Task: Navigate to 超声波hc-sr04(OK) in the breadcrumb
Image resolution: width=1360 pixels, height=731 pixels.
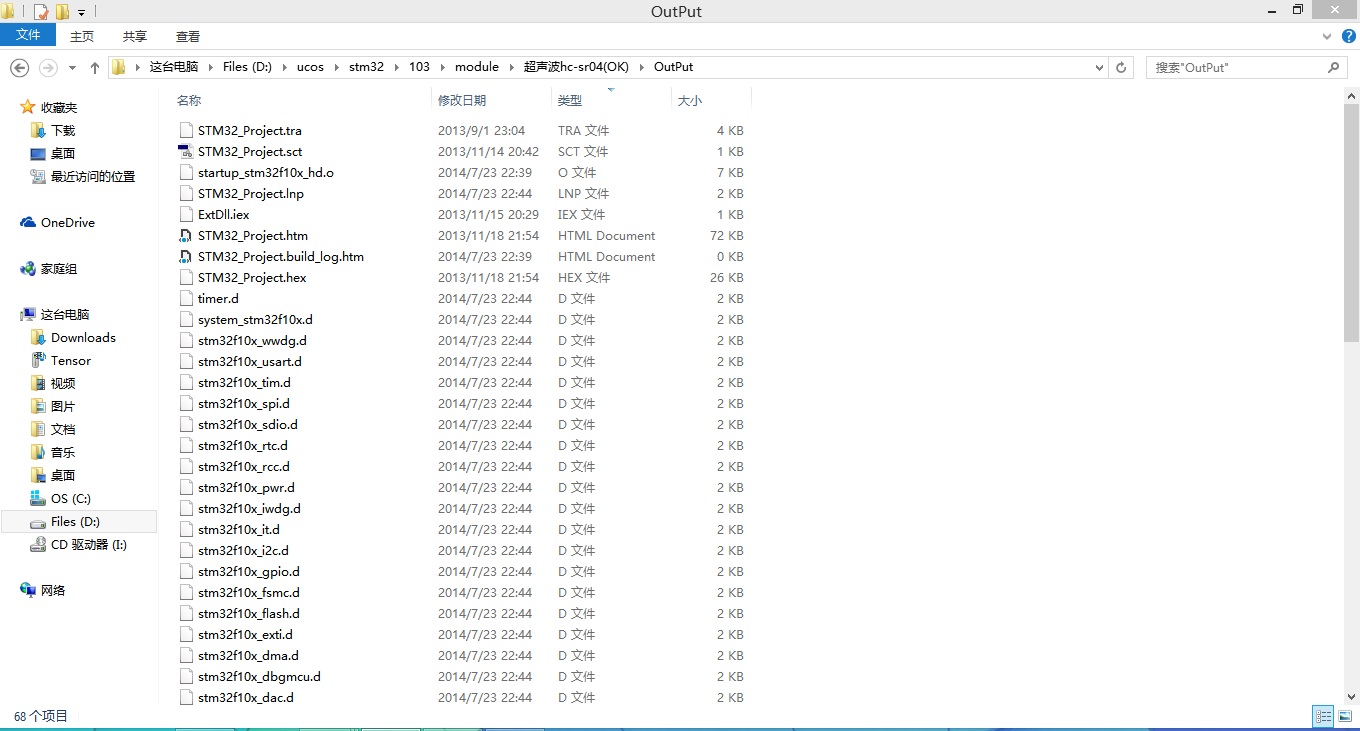Action: click(x=577, y=67)
